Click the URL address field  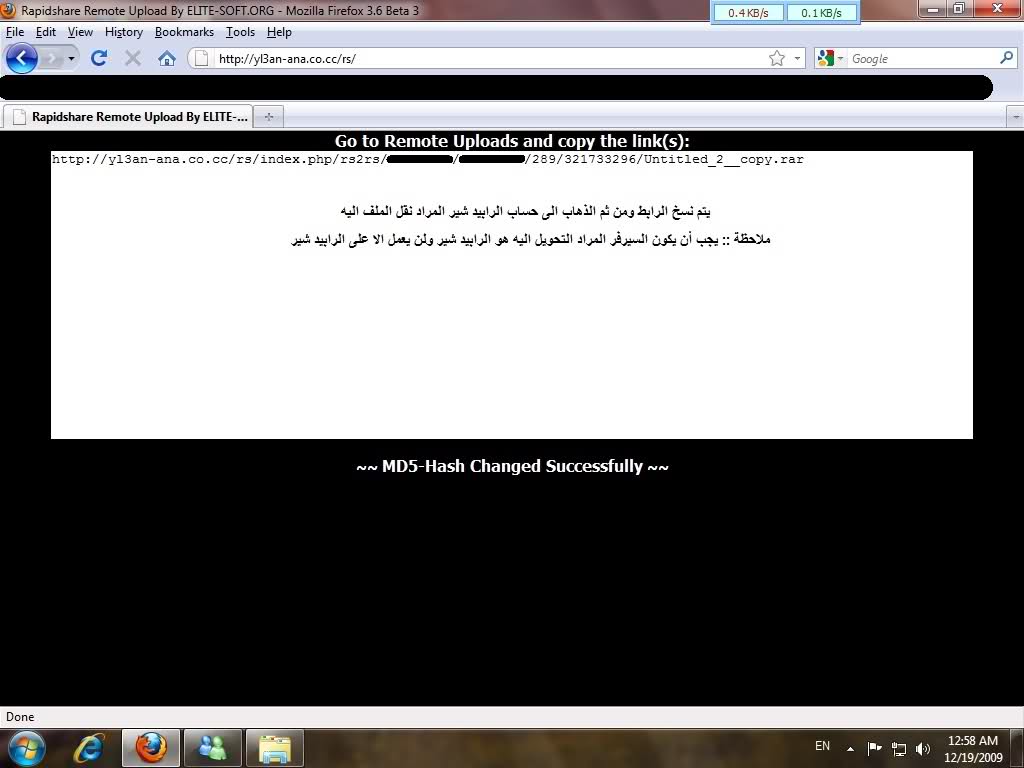(x=490, y=59)
